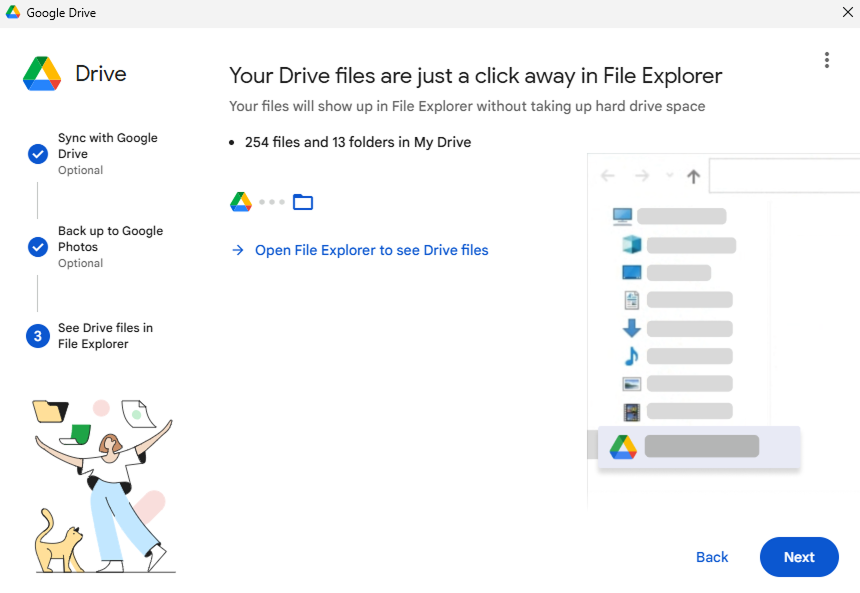Open File Explorer to see Drive files
This screenshot has height=593, width=860.
click(371, 250)
